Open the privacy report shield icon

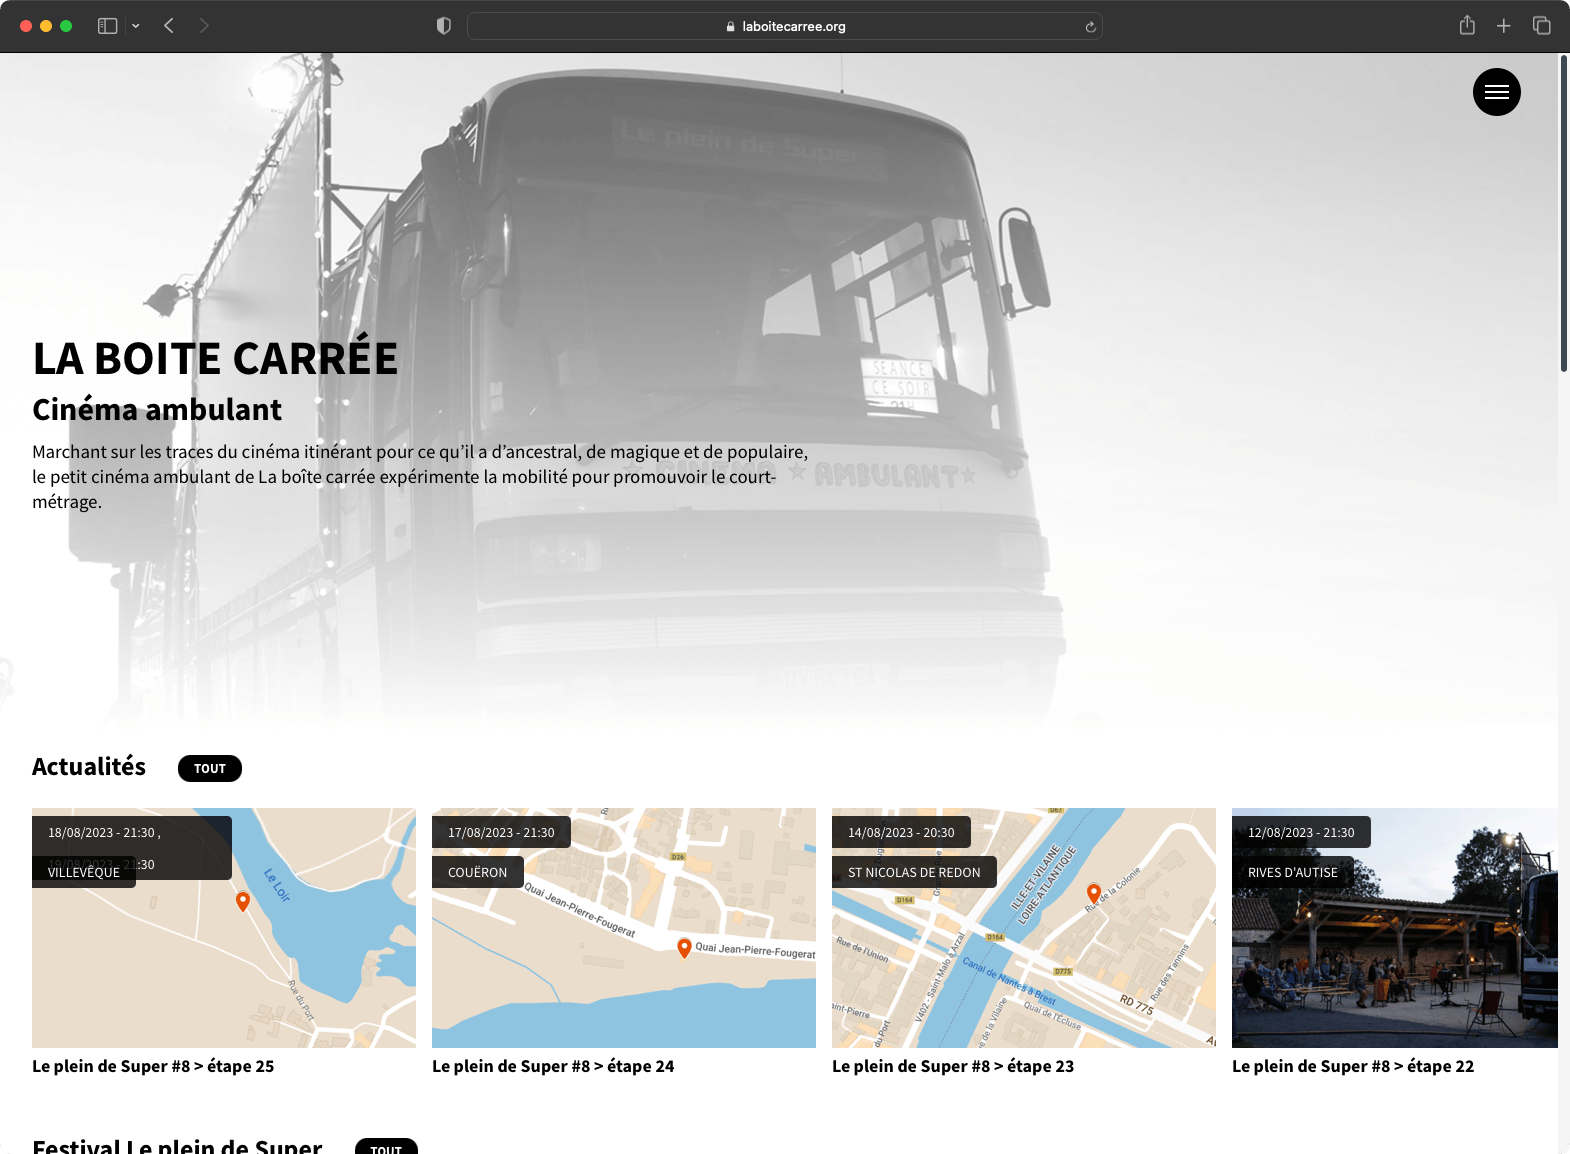pos(444,26)
